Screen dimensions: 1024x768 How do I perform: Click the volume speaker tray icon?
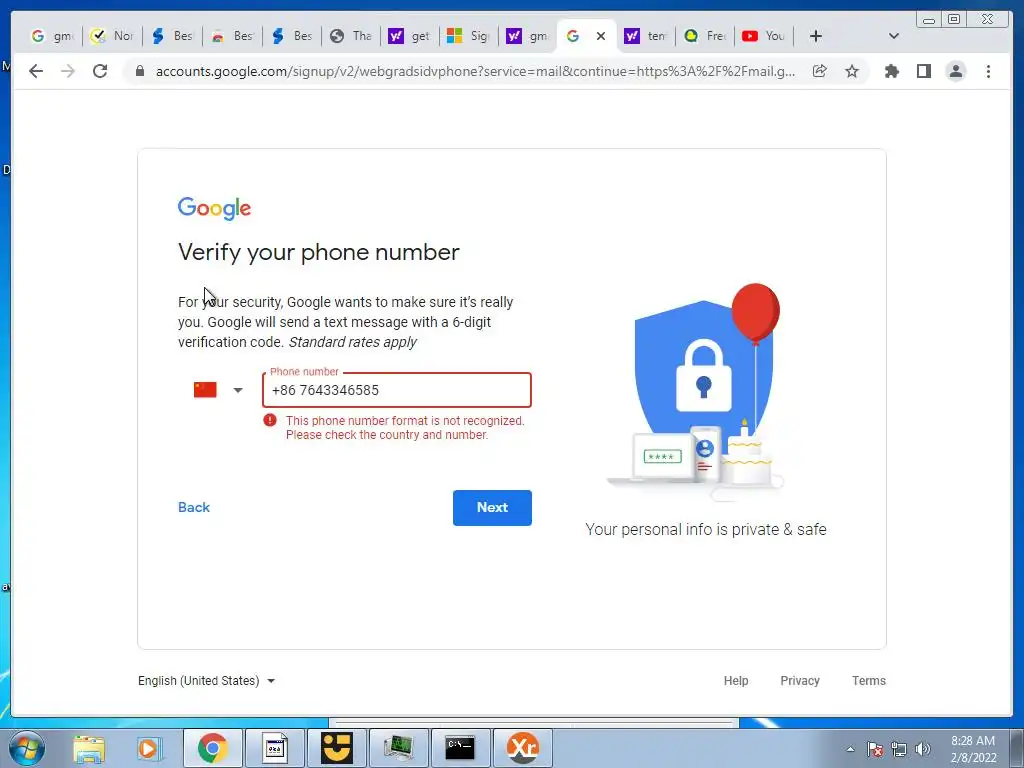click(922, 749)
